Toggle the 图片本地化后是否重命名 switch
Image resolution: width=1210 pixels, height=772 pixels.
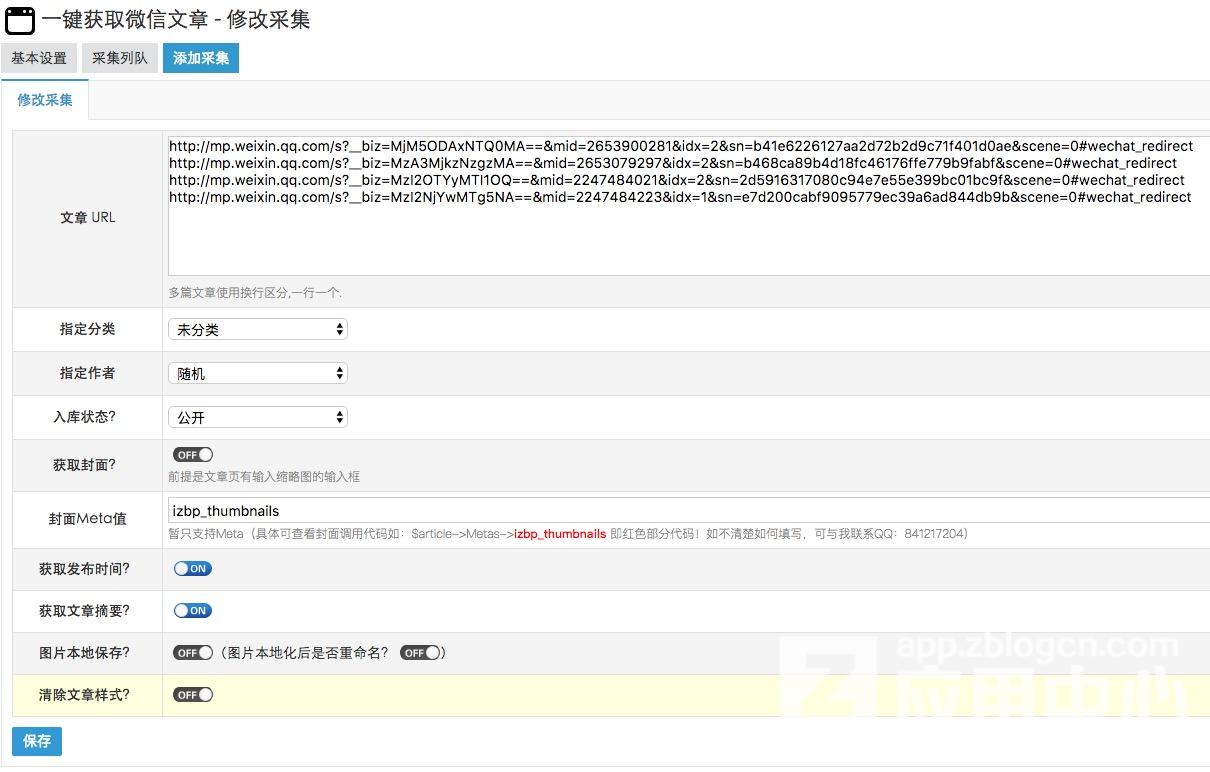[420, 653]
